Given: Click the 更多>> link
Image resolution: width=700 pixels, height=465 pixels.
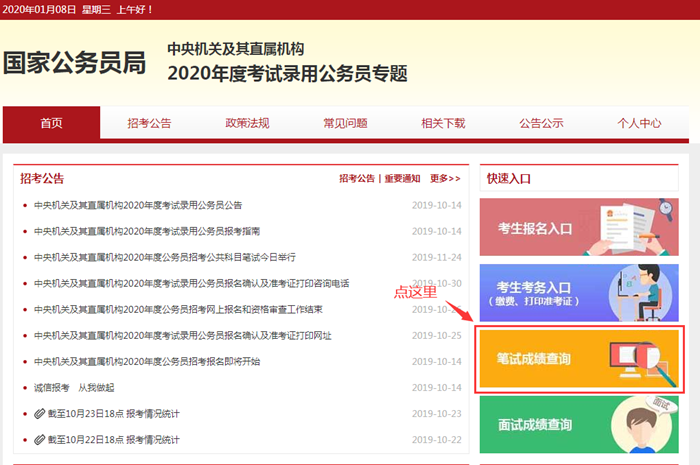Looking at the screenshot, I should pyautogui.click(x=445, y=179).
